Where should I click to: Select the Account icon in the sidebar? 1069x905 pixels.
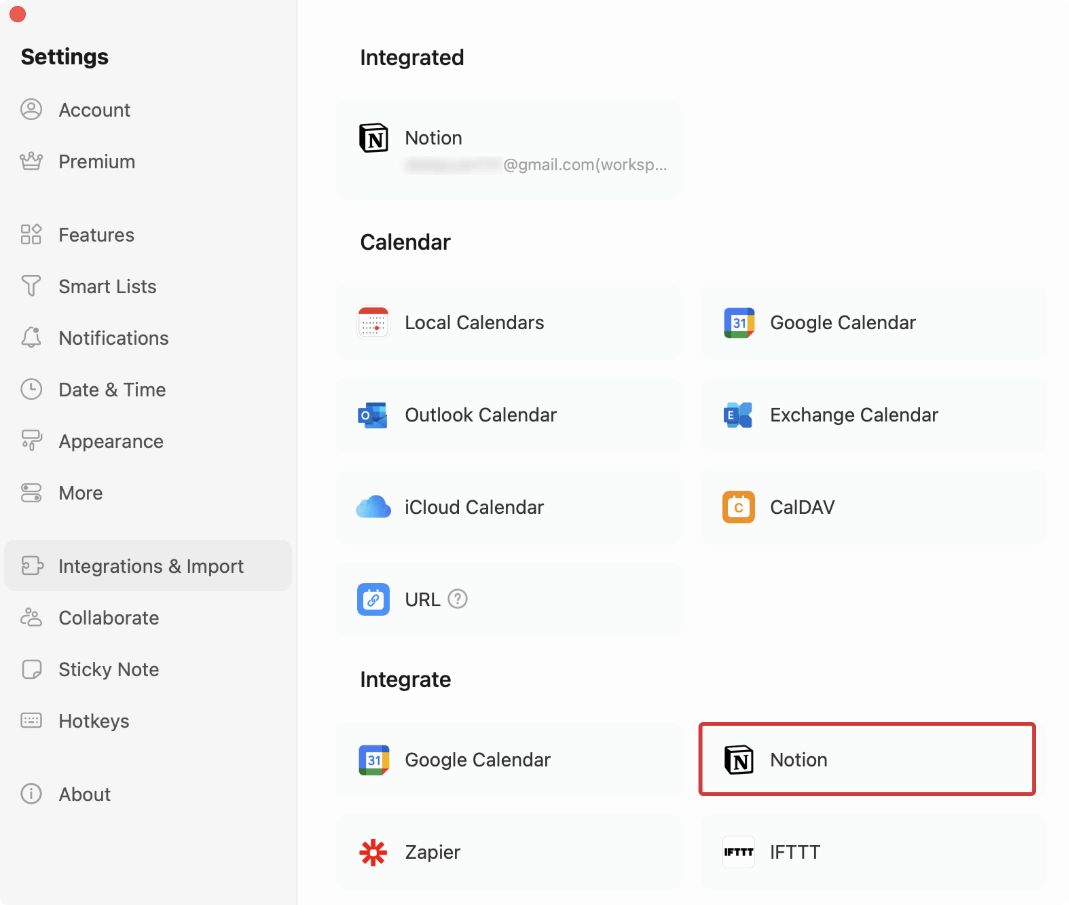(32, 109)
